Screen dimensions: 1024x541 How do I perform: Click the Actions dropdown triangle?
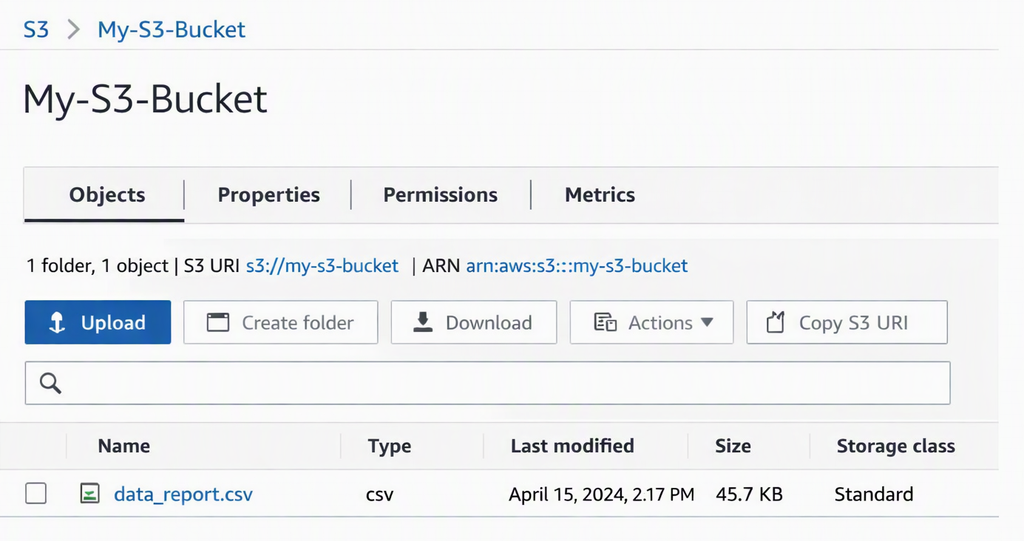point(707,322)
